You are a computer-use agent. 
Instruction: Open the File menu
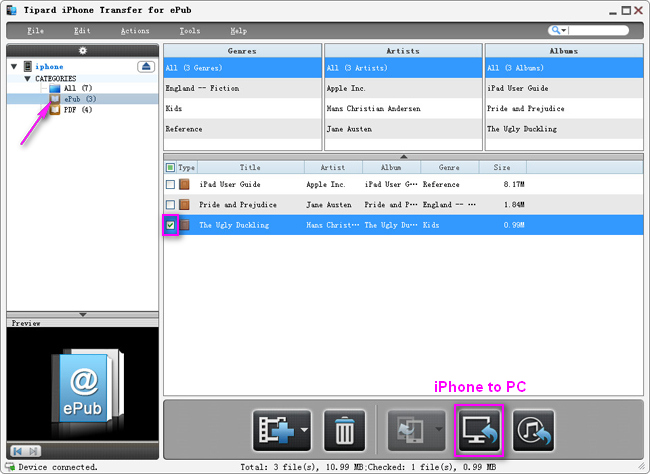click(x=35, y=31)
